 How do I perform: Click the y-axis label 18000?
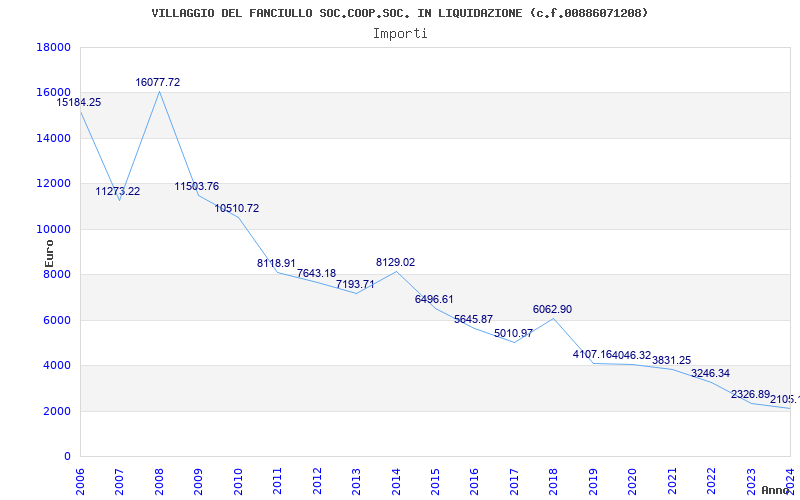(x=54, y=47)
